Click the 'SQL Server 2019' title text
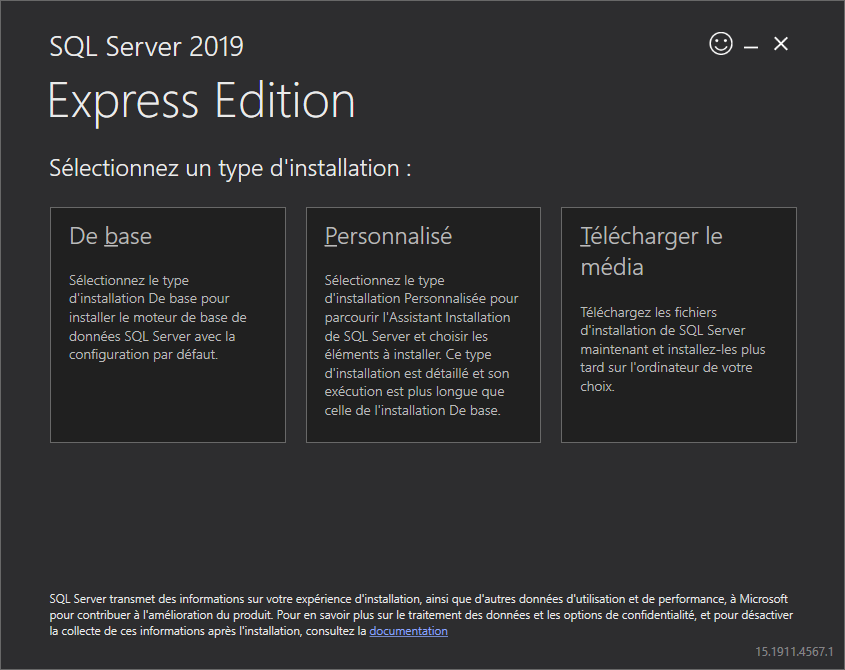The width and height of the screenshot is (845, 670). 147,46
